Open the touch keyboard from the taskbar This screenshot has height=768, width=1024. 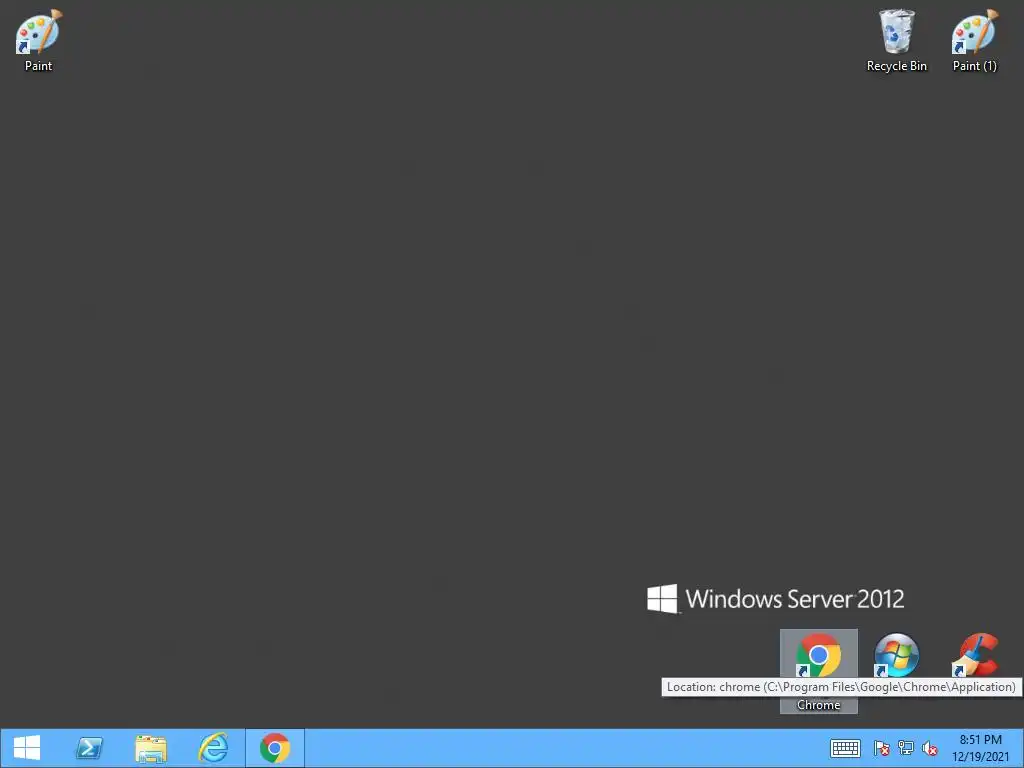(x=845, y=748)
